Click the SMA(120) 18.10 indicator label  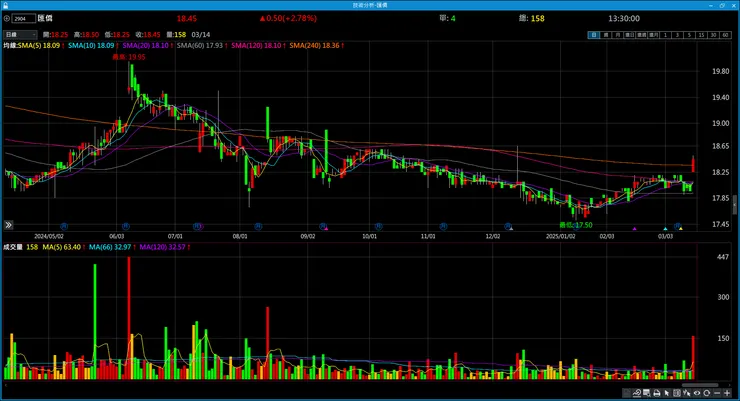click(x=256, y=45)
